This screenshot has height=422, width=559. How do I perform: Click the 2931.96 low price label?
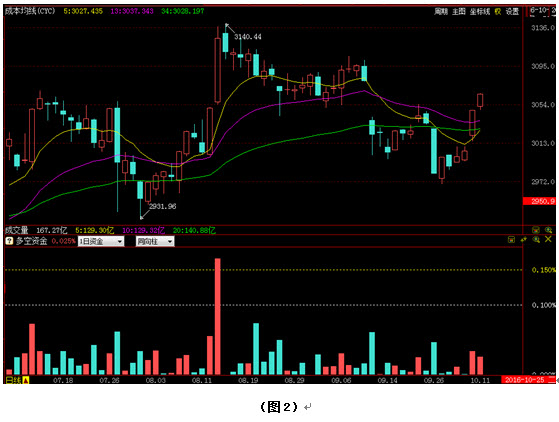162,206
